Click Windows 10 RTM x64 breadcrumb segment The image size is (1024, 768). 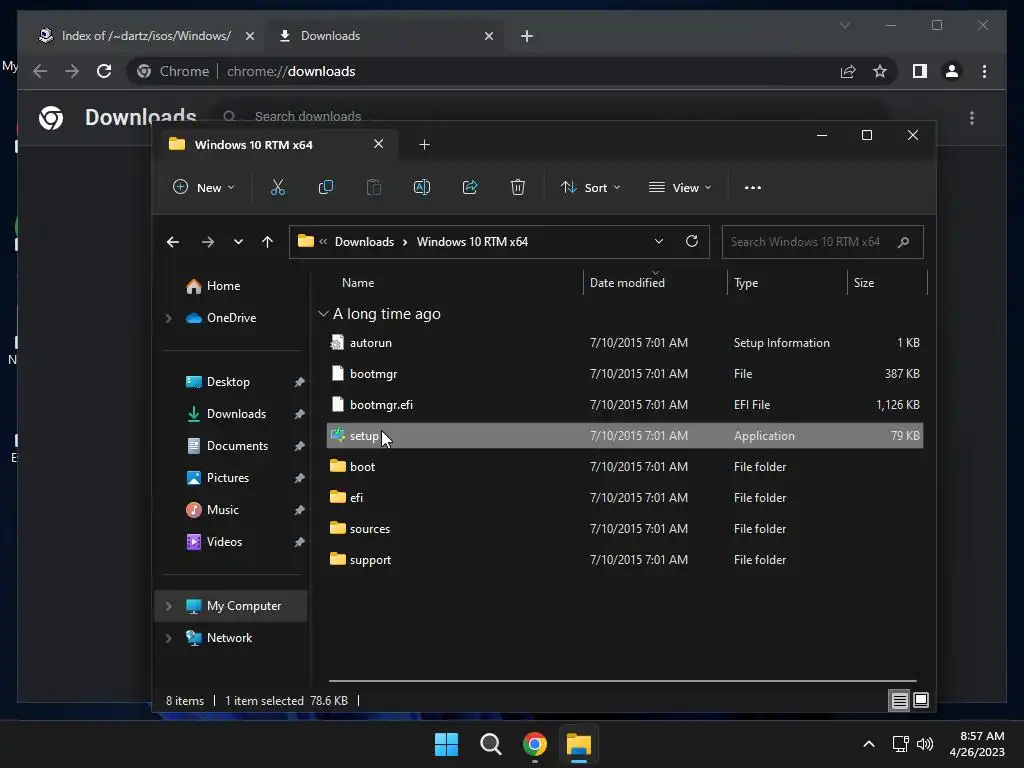click(472, 242)
